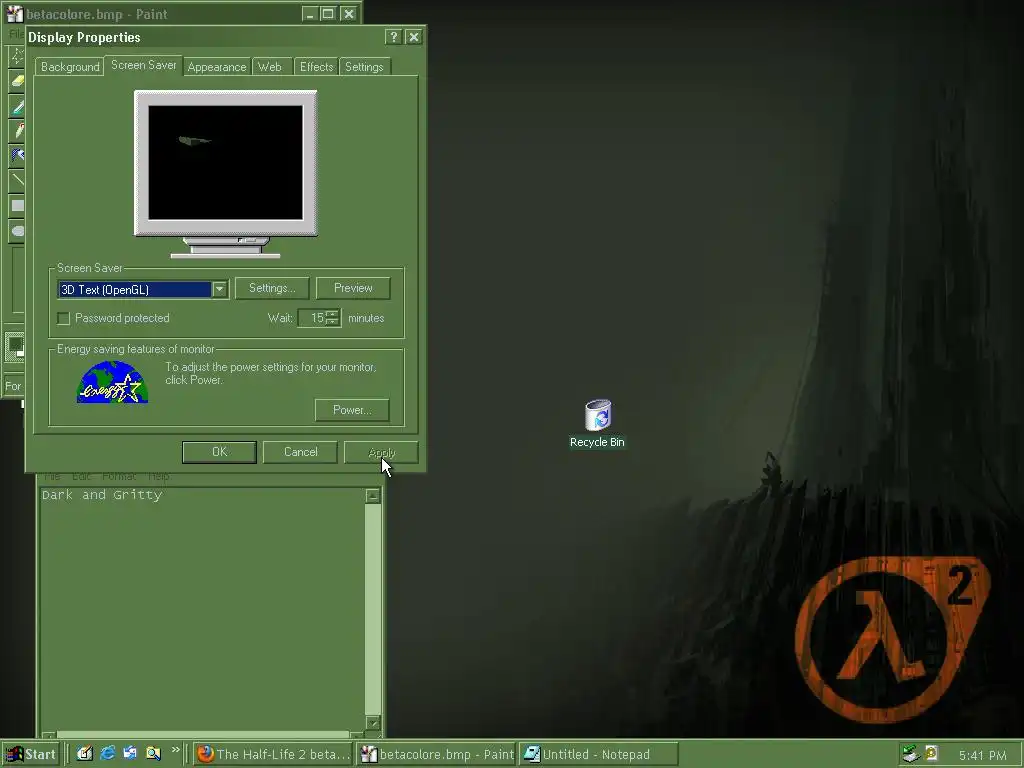Click the monitor screen saver preview
The image size is (1024, 768).
(x=225, y=163)
